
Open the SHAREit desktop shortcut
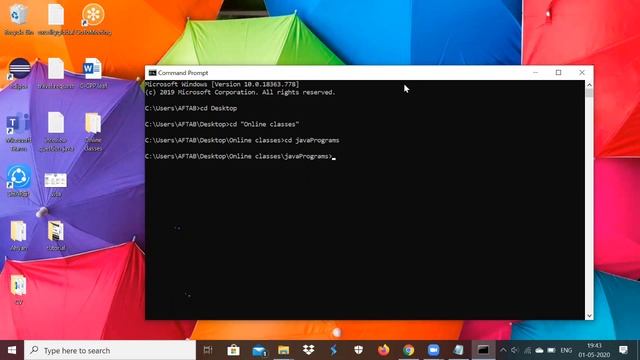[18, 180]
